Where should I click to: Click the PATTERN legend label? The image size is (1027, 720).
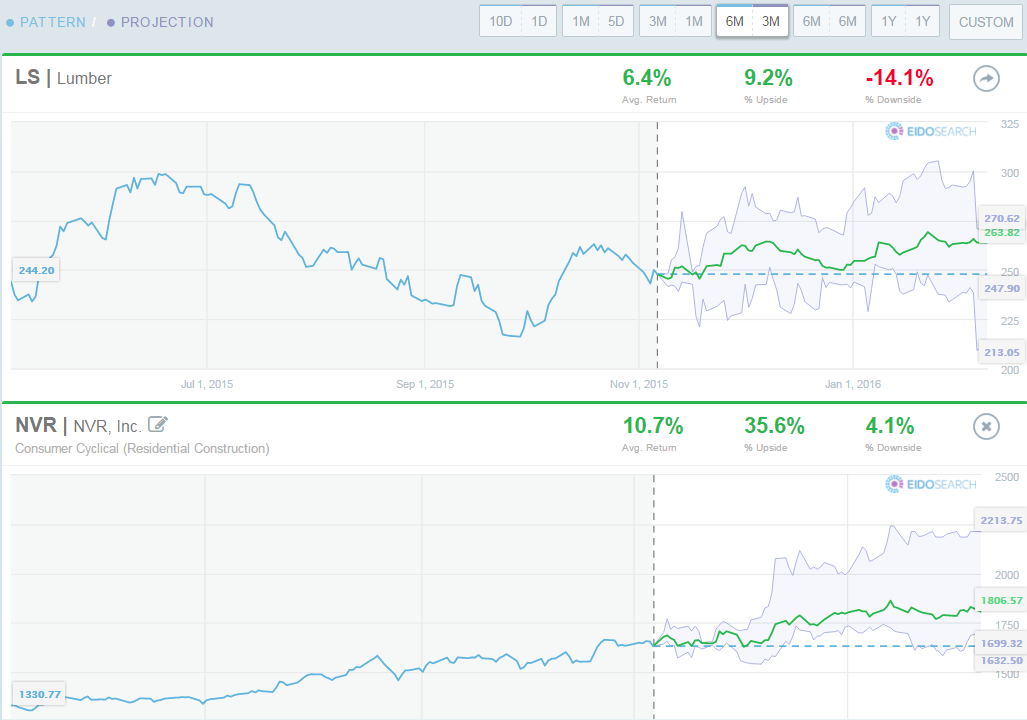(52, 22)
